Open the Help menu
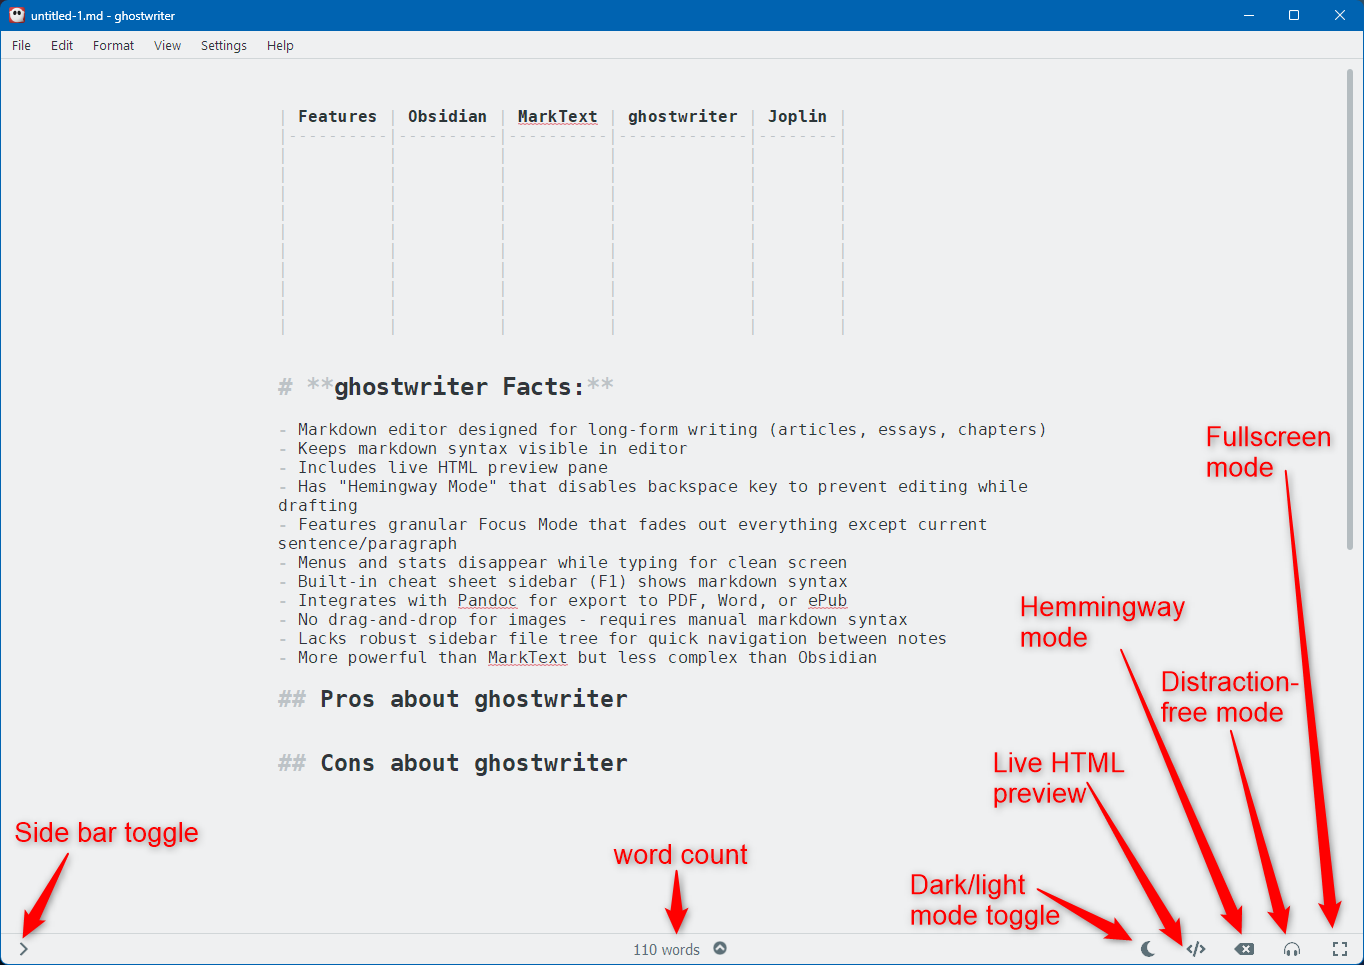1364x965 pixels. pos(280,45)
